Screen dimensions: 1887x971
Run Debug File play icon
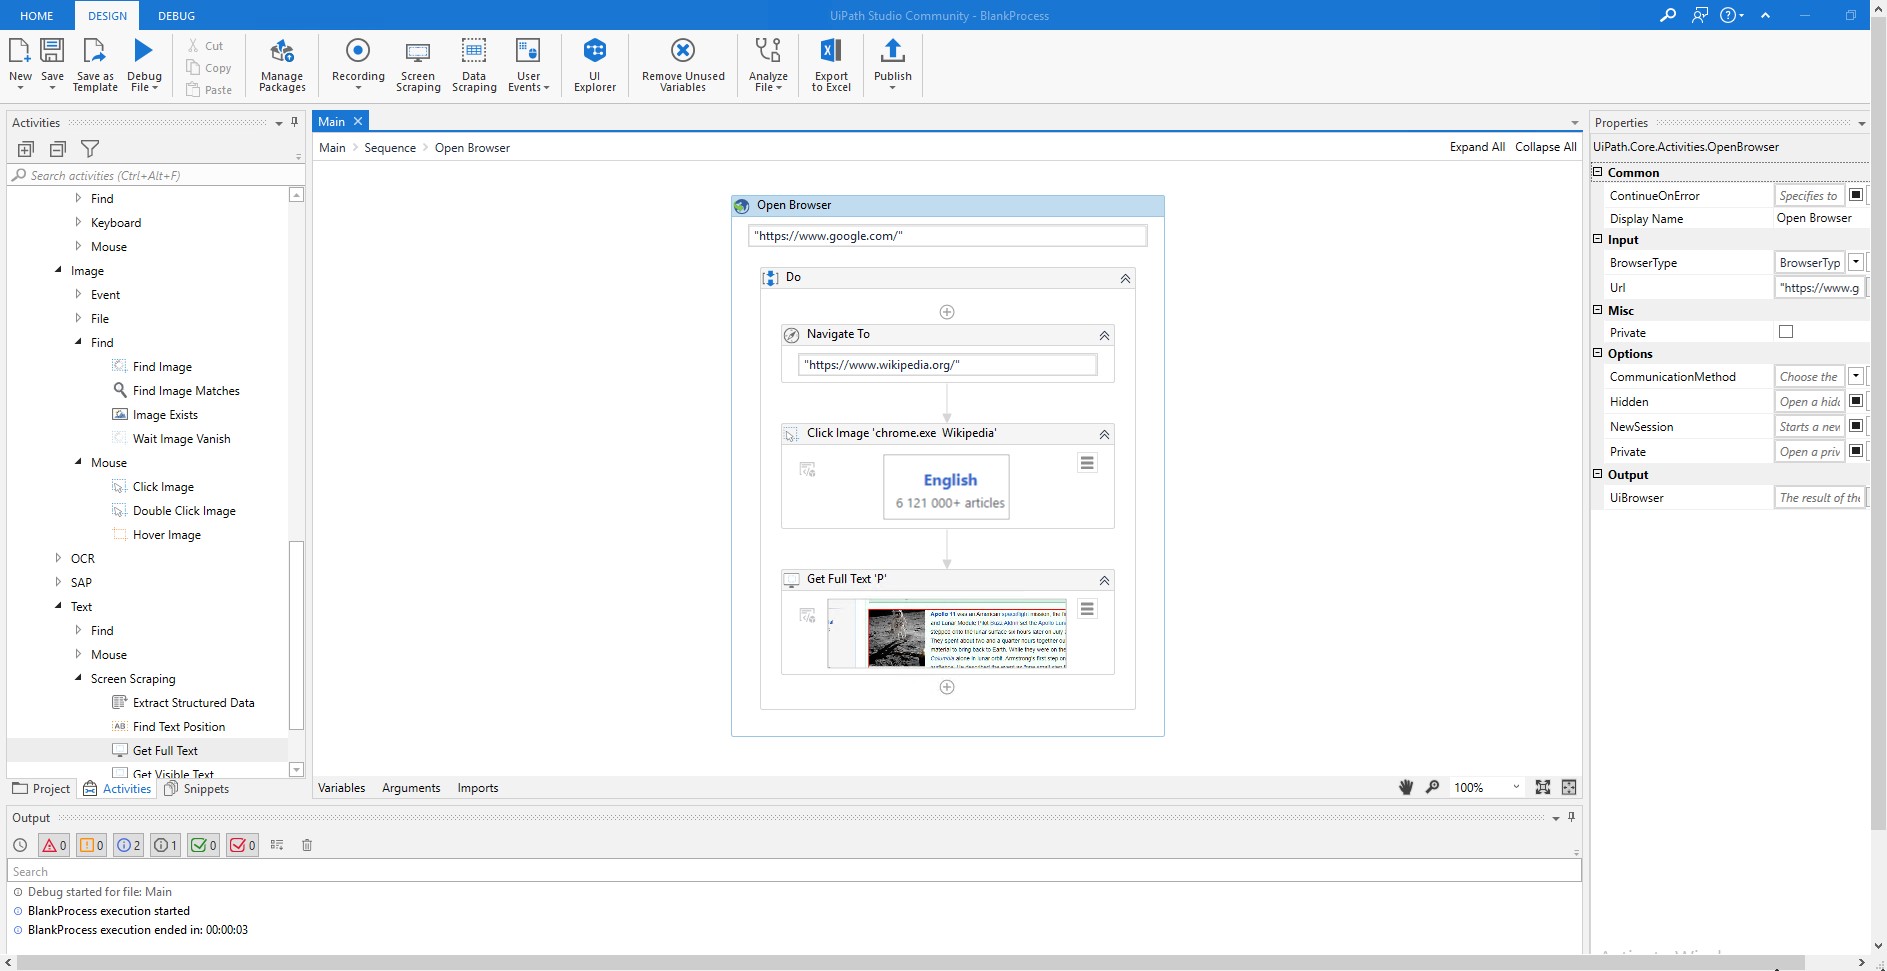pos(144,51)
